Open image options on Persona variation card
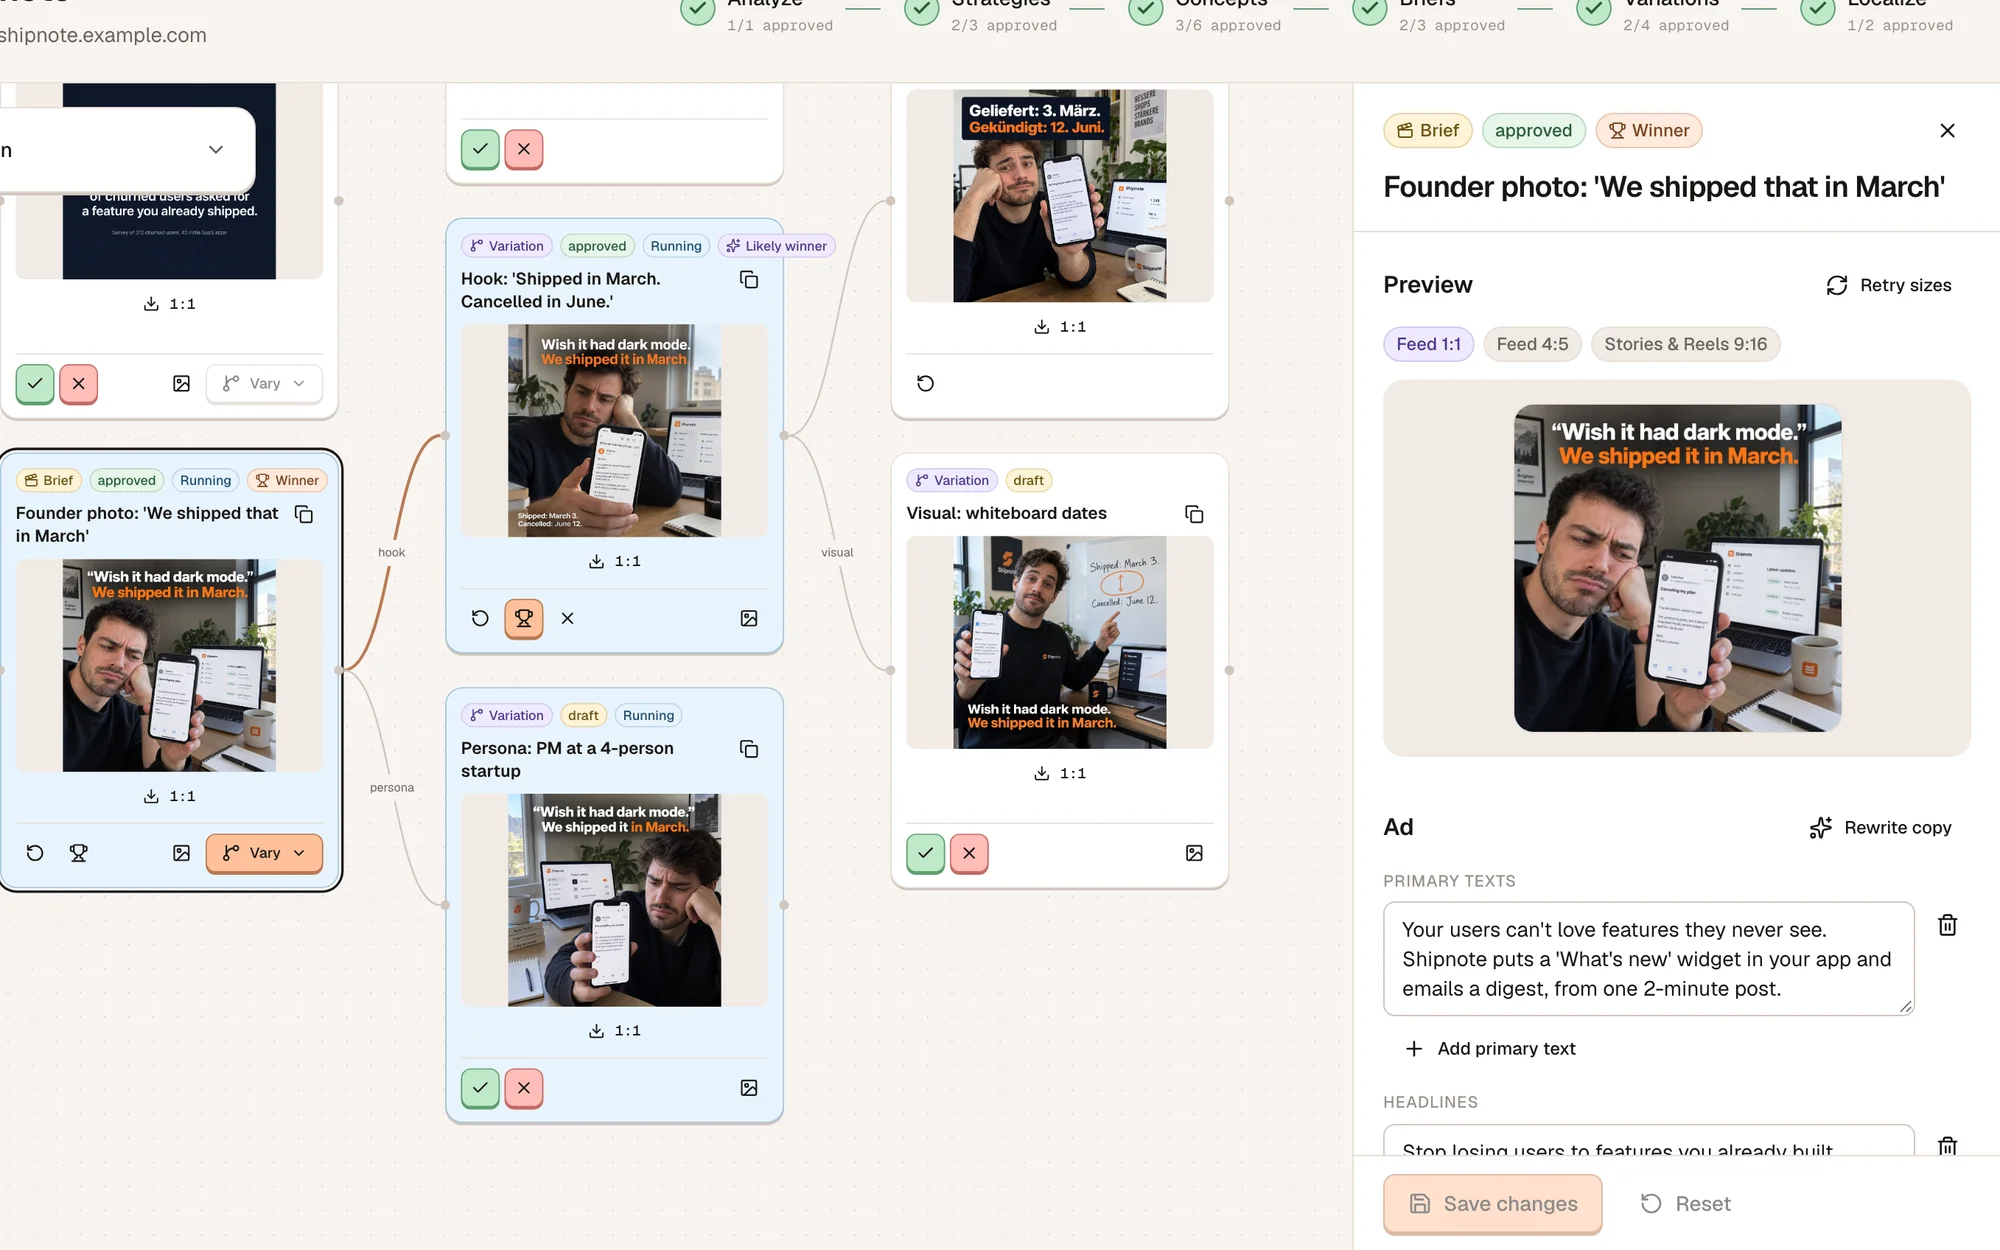Viewport: 2000px width, 1250px height. (749, 1088)
